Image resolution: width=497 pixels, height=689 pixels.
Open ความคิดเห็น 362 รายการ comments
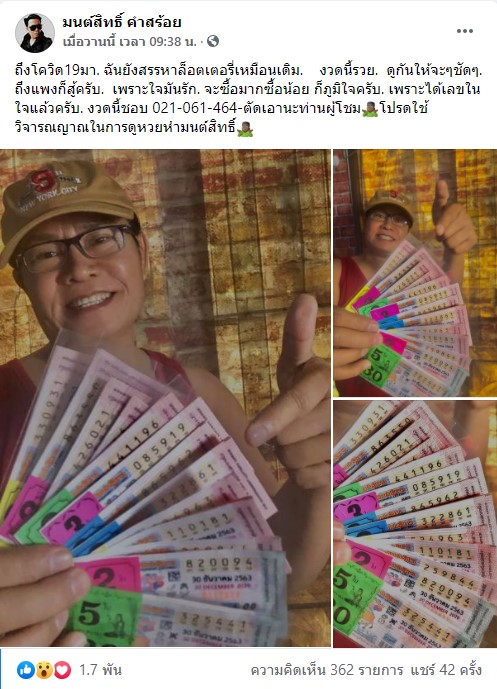[x=326, y=670]
